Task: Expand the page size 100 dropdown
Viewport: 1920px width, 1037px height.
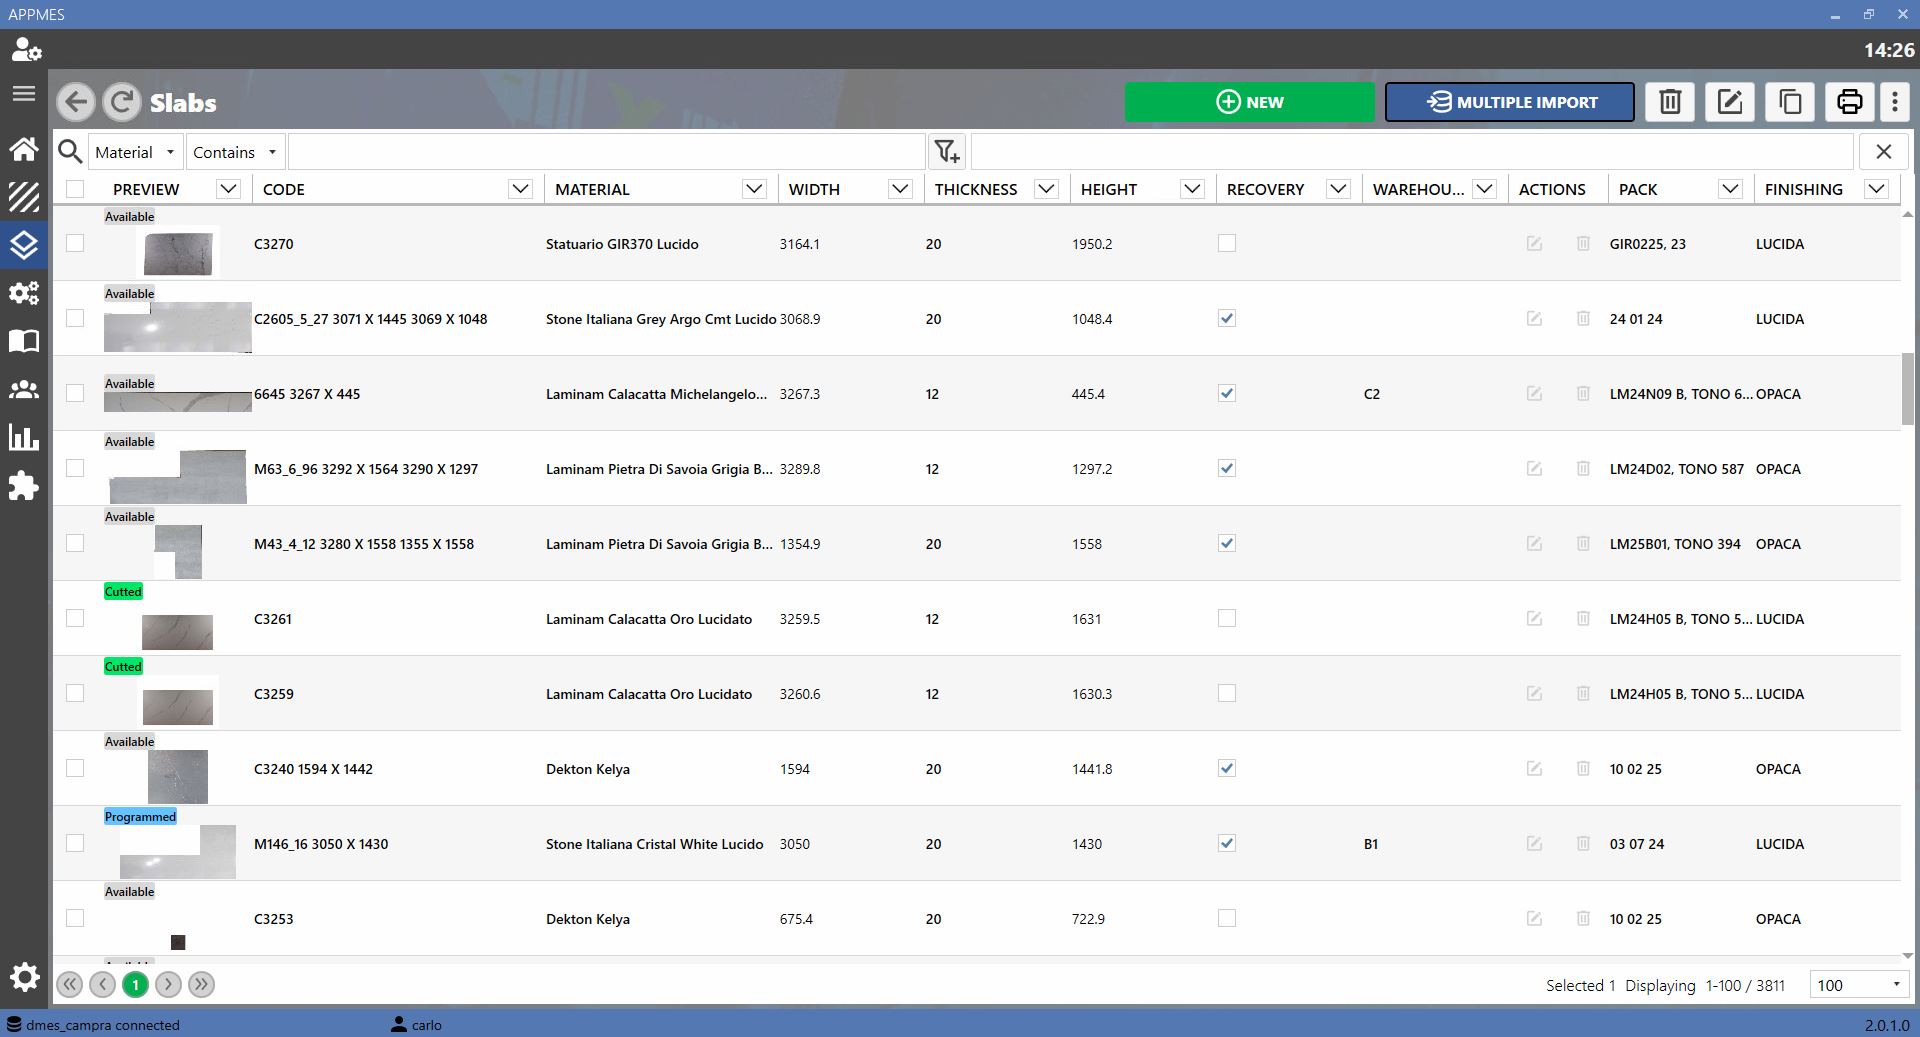Action: click(x=1858, y=985)
